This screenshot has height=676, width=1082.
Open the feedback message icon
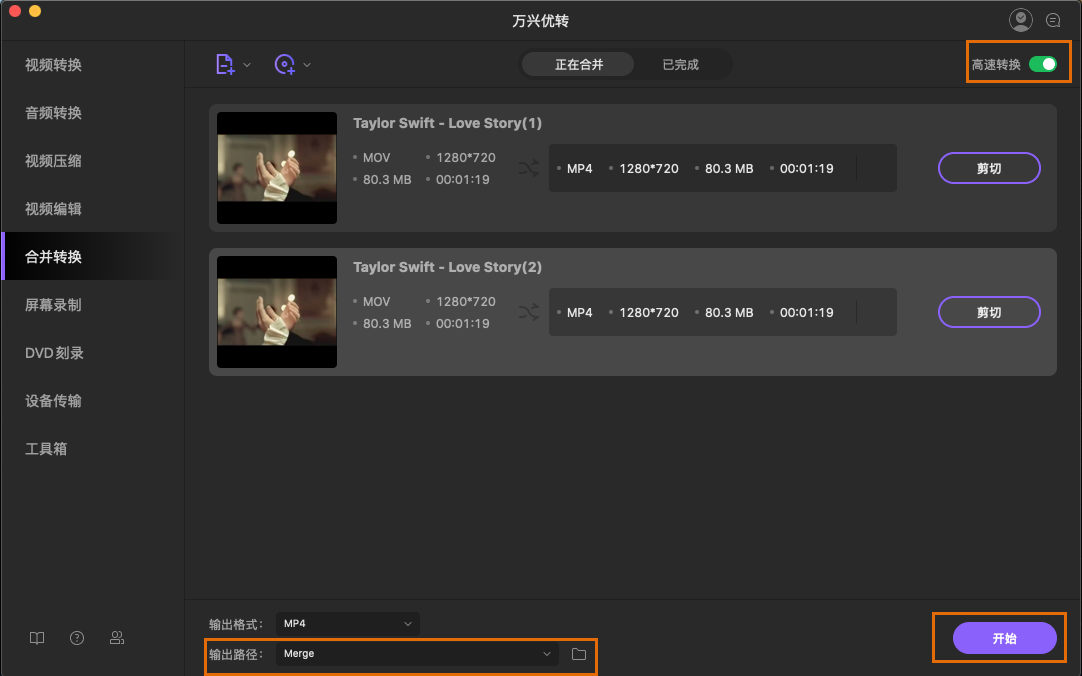[x=1053, y=20]
